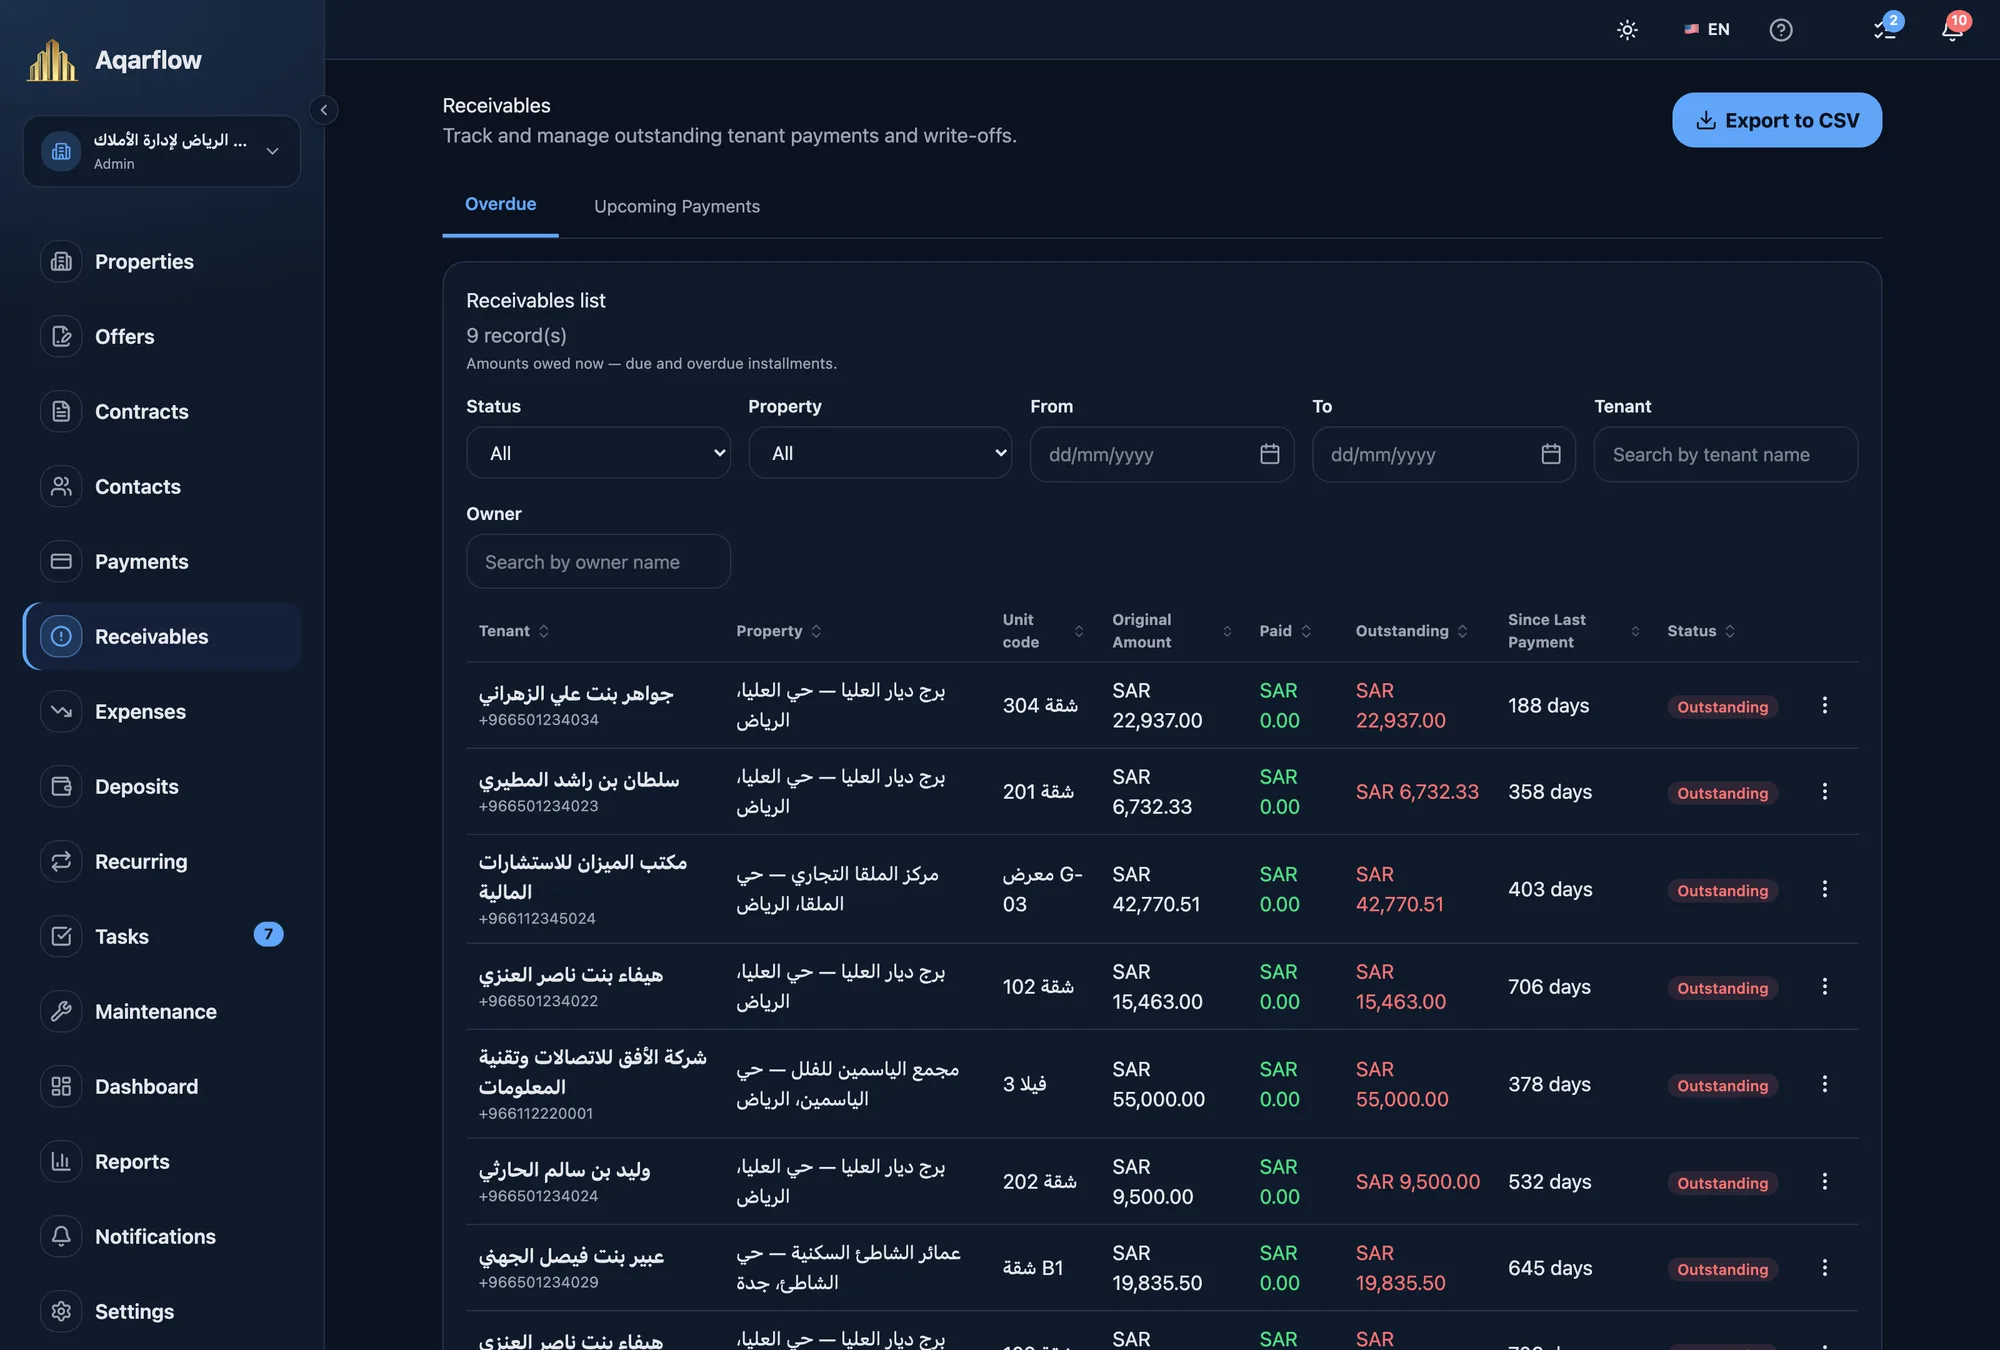Go to Recurring in the sidebar
This screenshot has height=1350, width=2000.
click(x=162, y=861)
